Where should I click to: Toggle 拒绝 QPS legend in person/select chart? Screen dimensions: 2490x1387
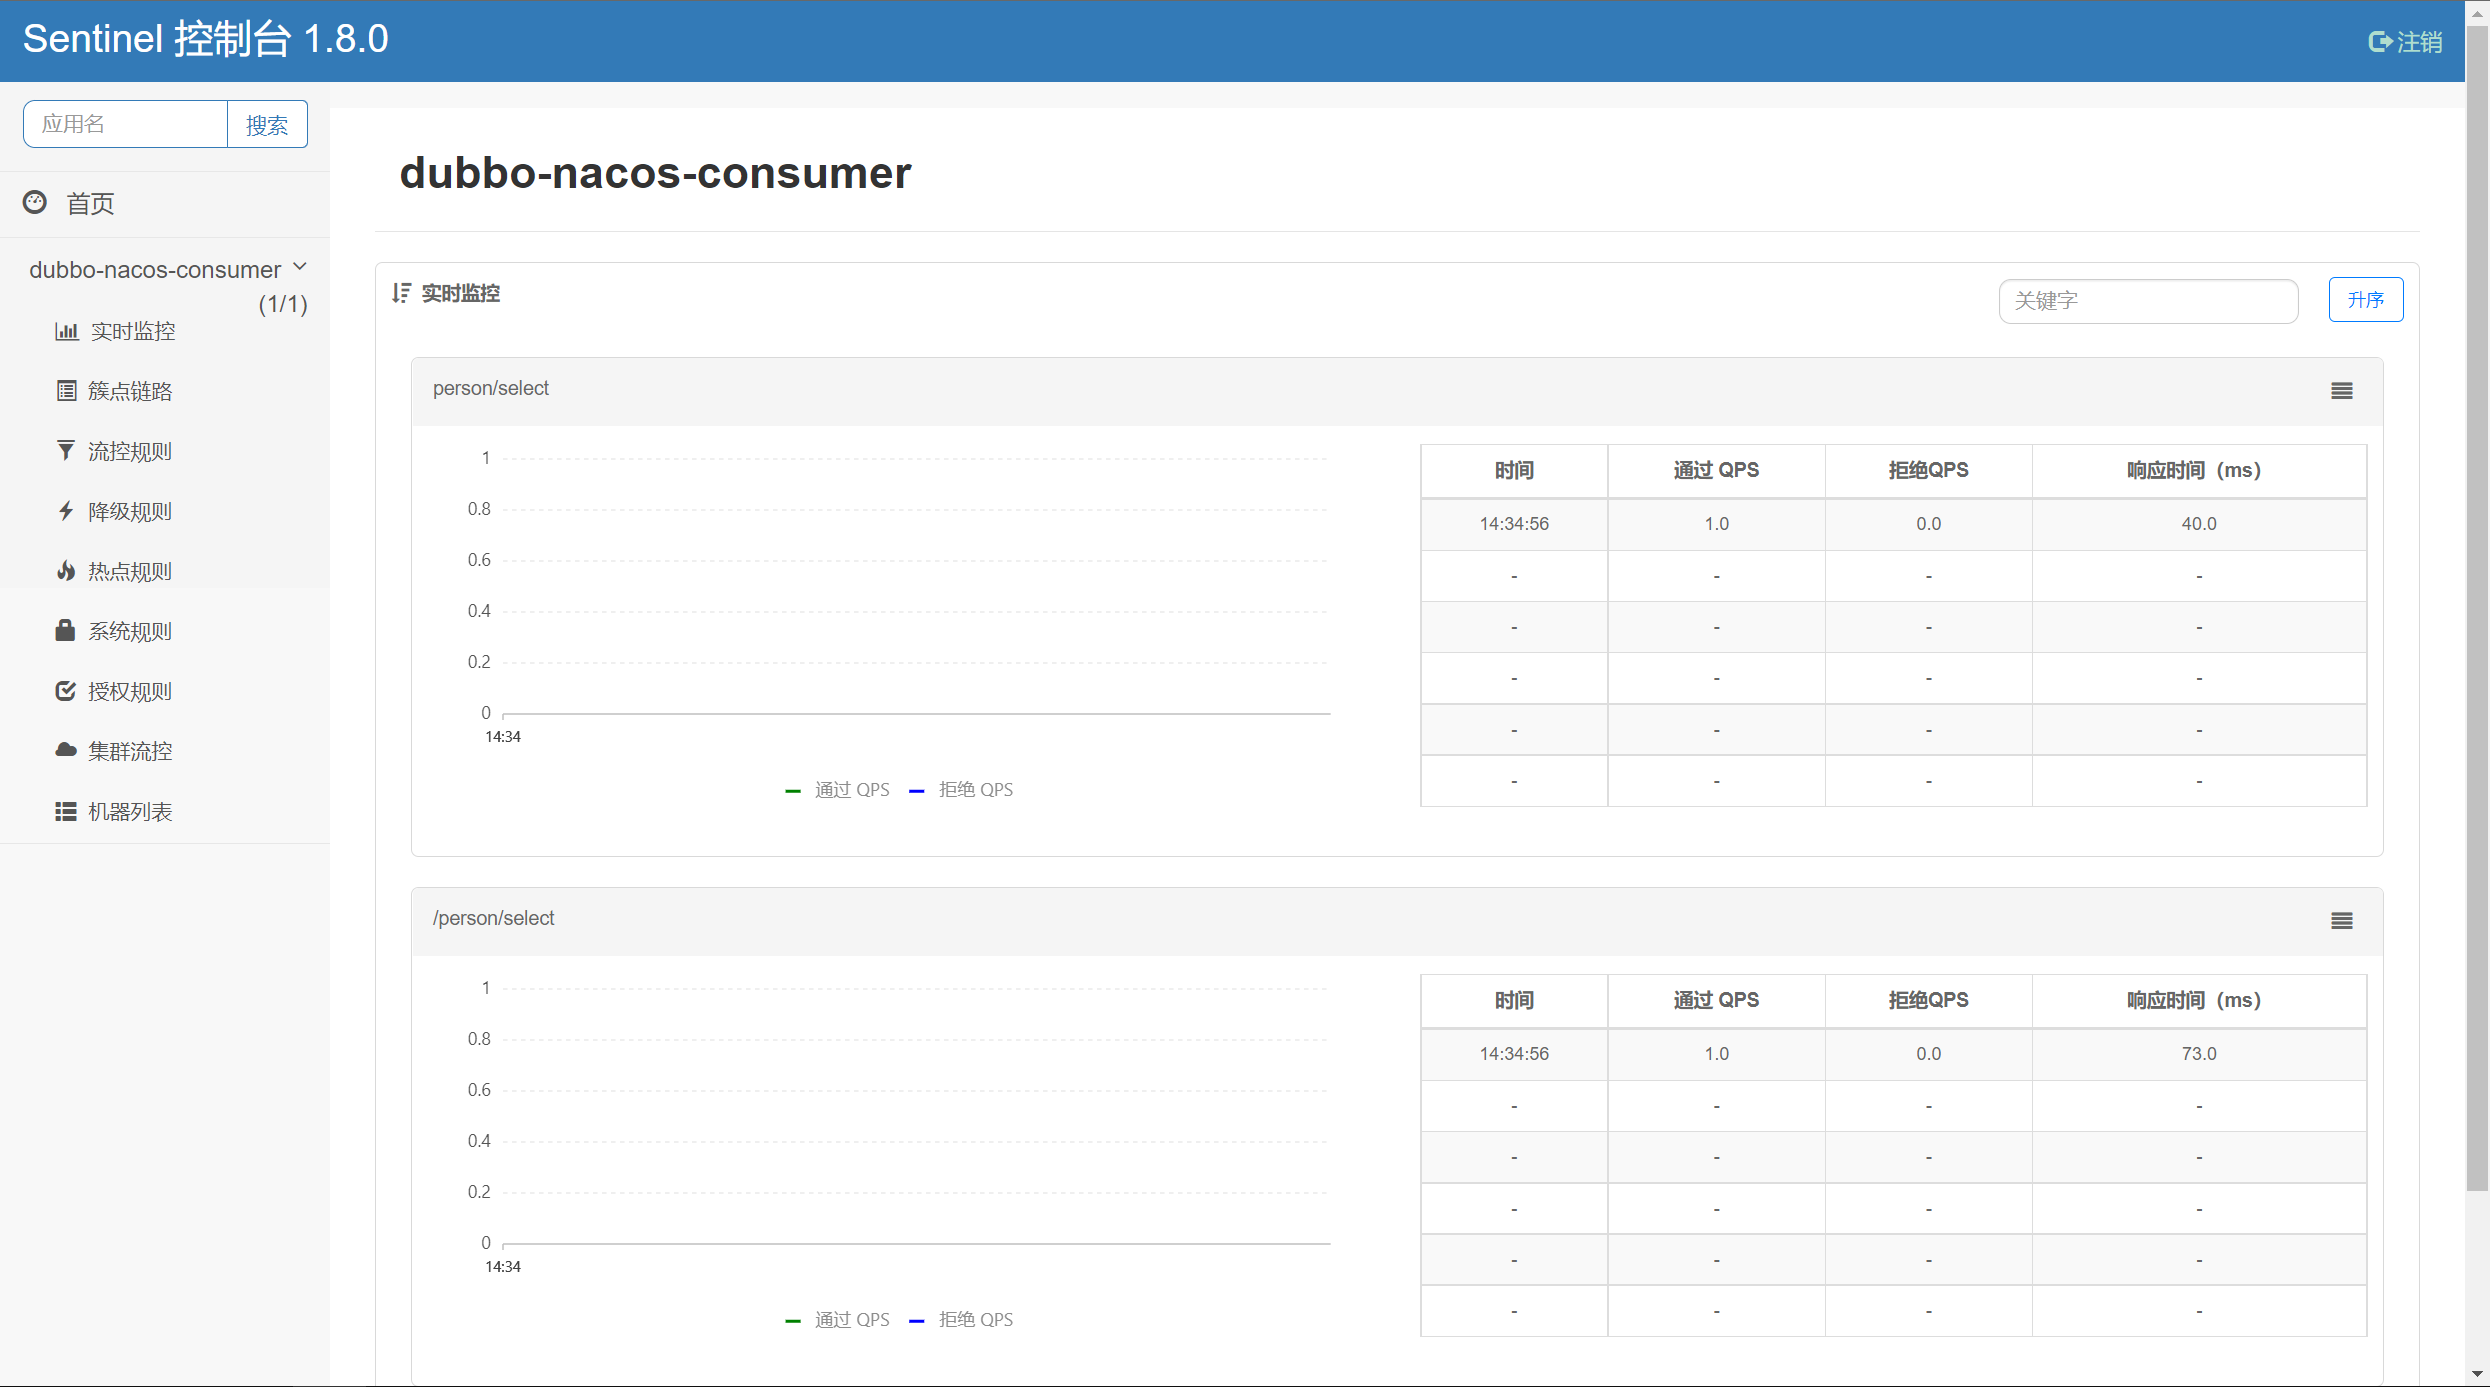[961, 790]
